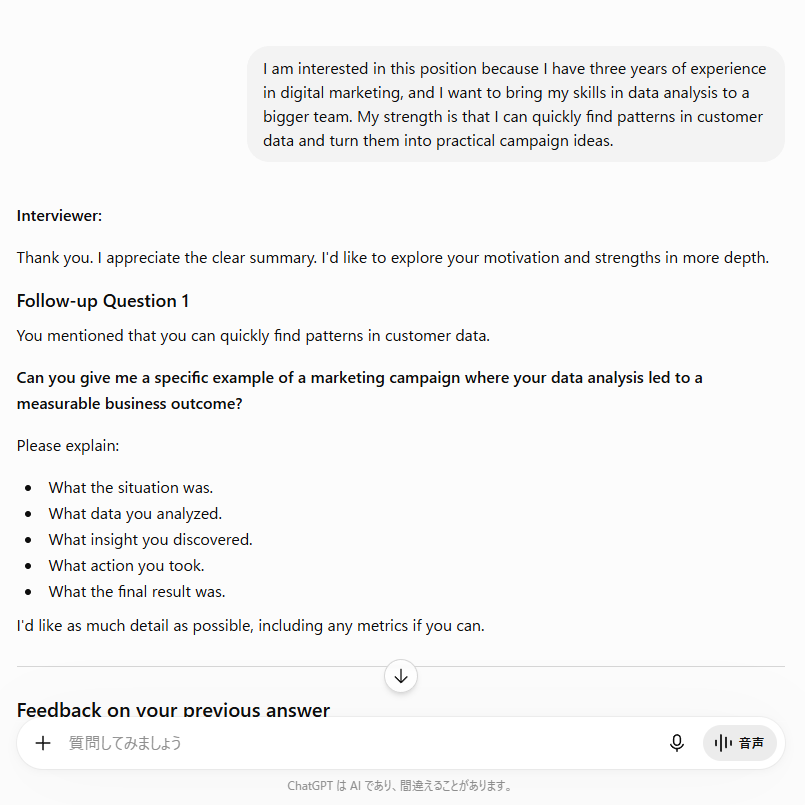Viewport: 805px width, 805px height.
Task: Click bullet "What insight you discovered."
Action: [x=150, y=540]
